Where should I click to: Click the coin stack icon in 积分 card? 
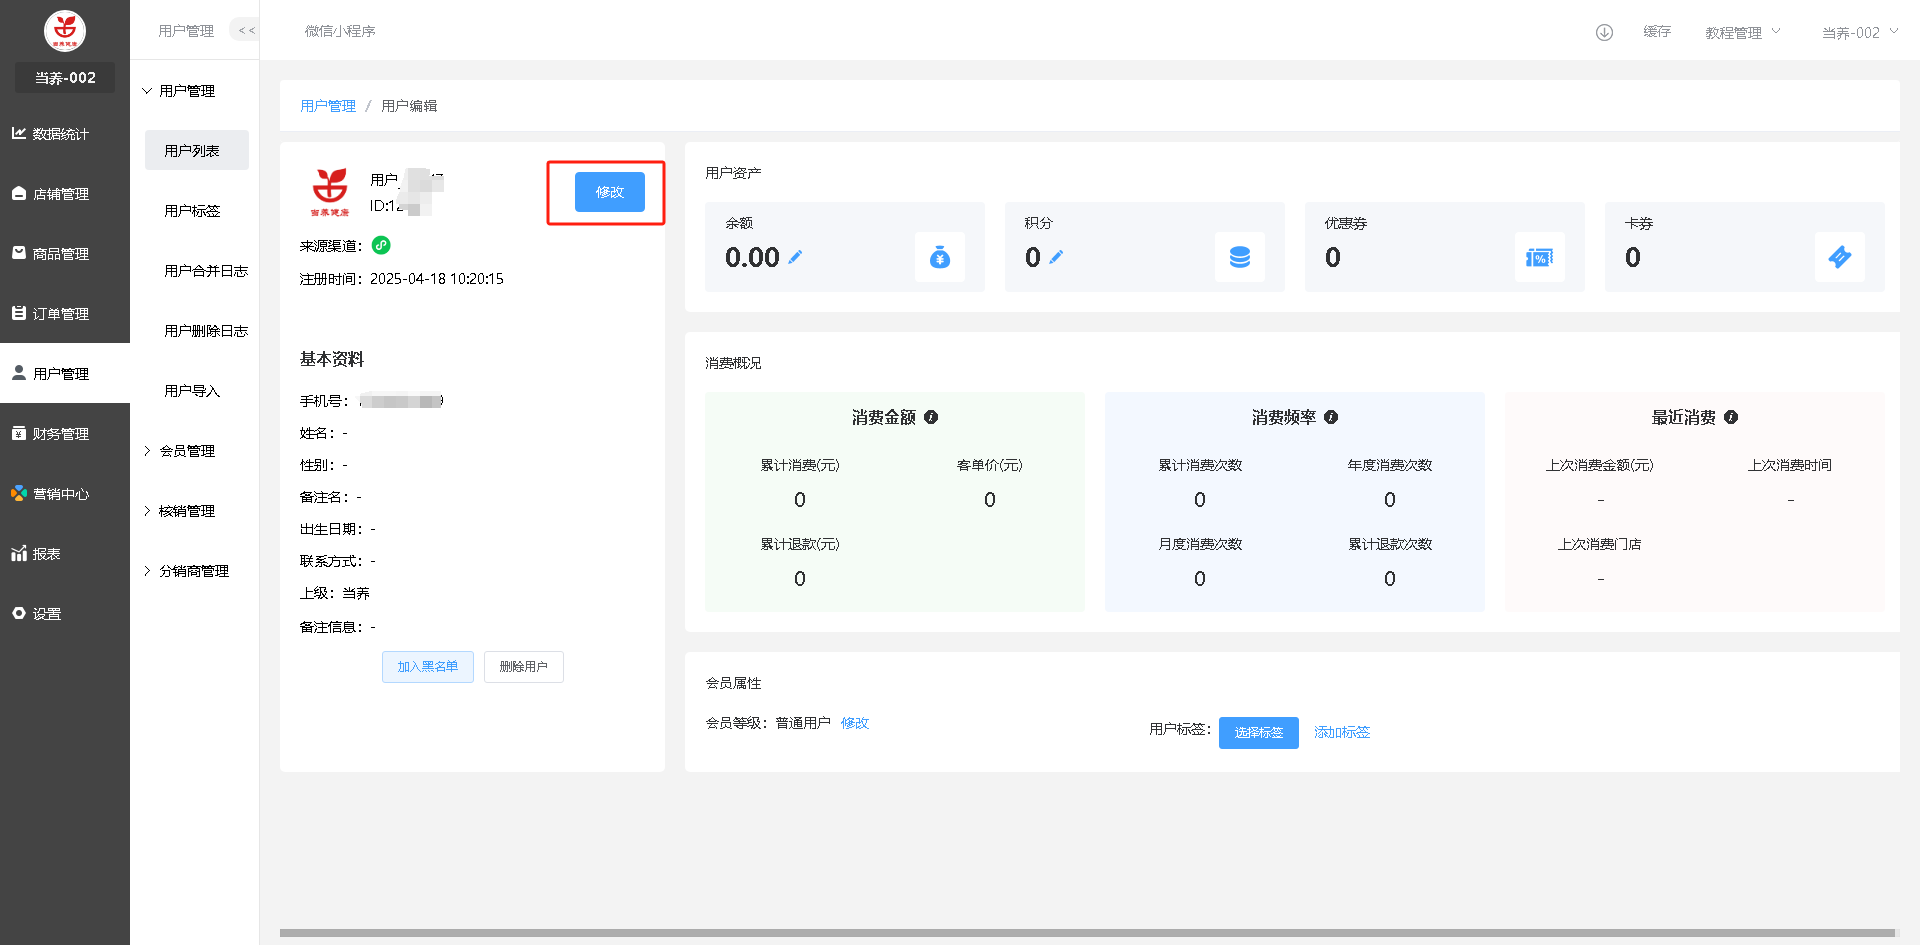[x=1239, y=257]
